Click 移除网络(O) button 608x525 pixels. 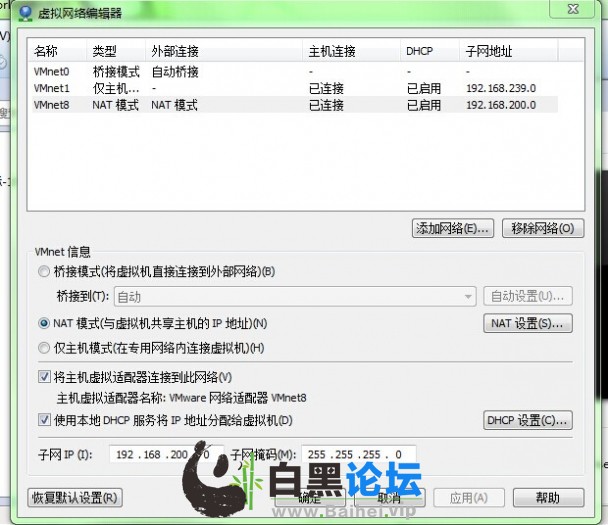[542, 228]
